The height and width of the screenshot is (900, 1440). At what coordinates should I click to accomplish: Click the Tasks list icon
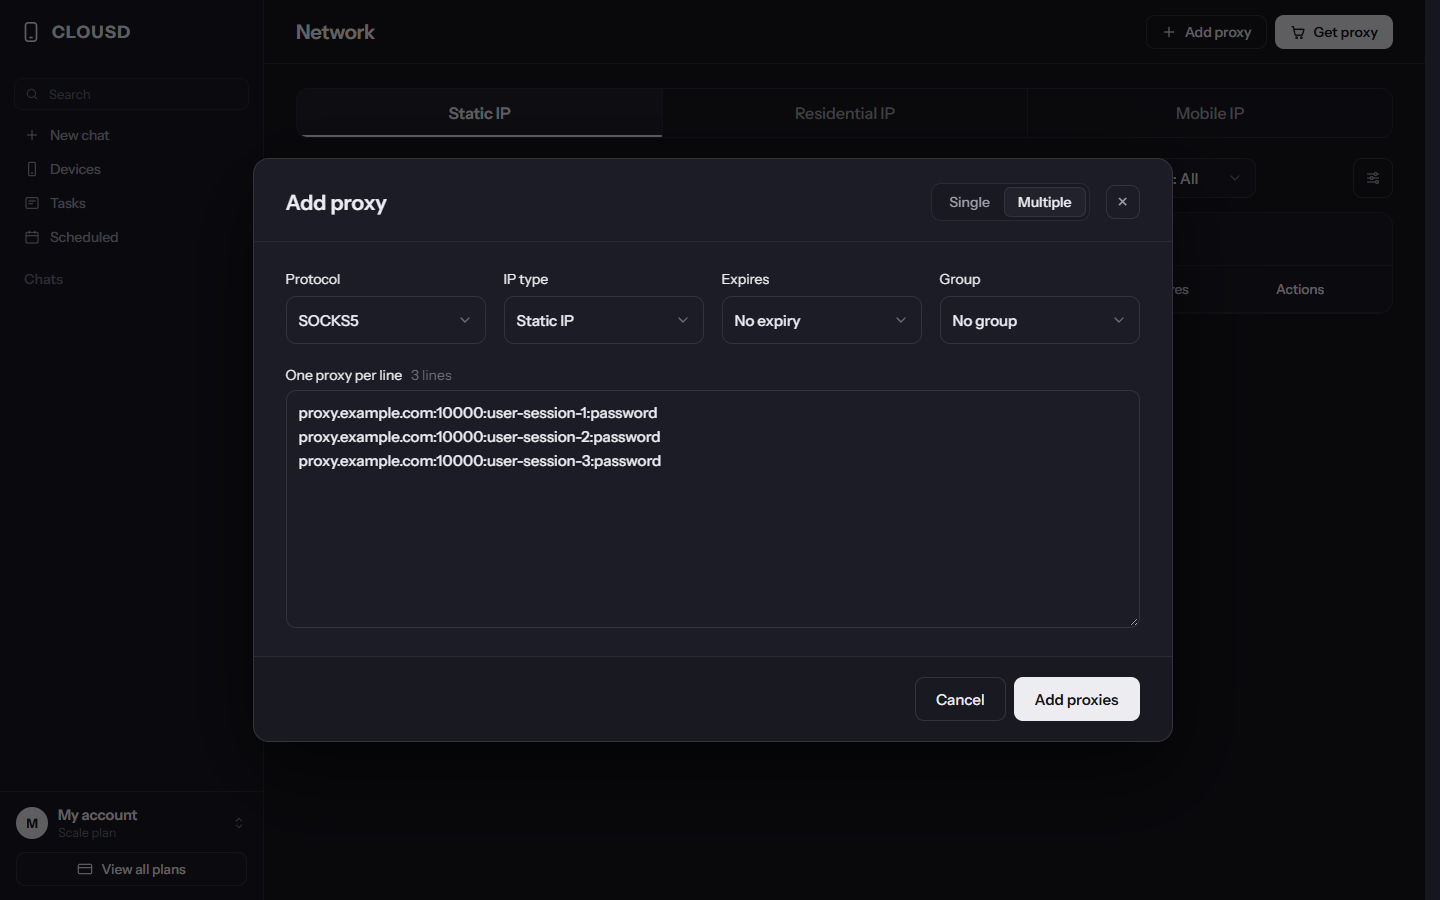tap(32, 203)
